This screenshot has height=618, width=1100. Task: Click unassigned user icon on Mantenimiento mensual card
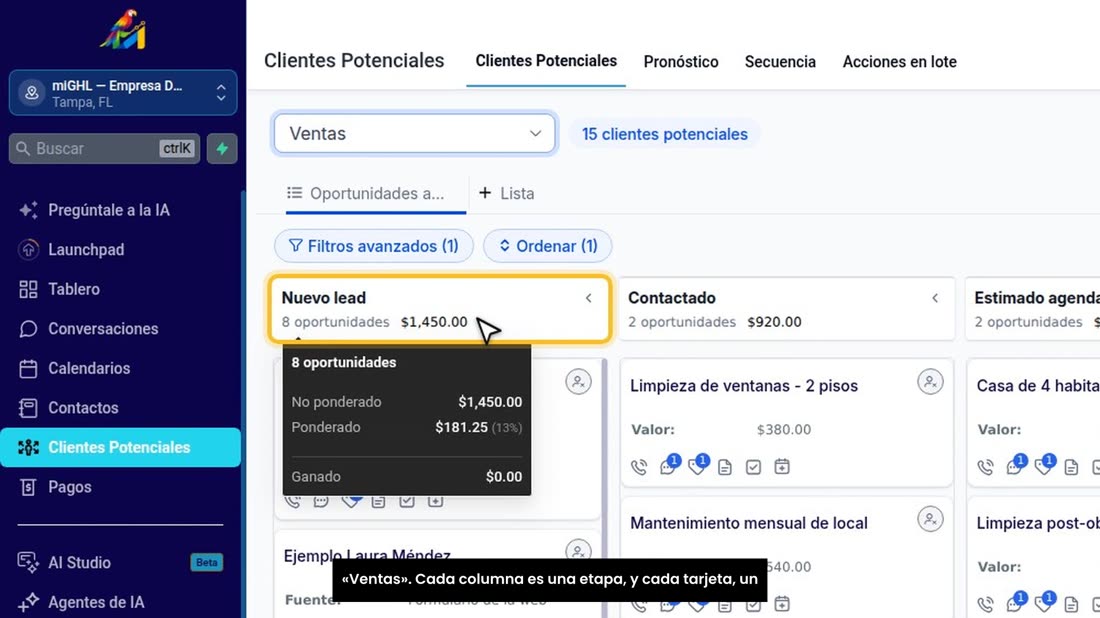(x=930, y=519)
